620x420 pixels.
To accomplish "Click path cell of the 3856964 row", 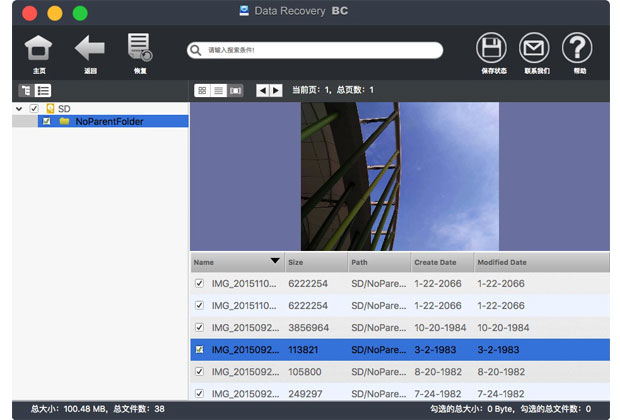I will tap(379, 328).
